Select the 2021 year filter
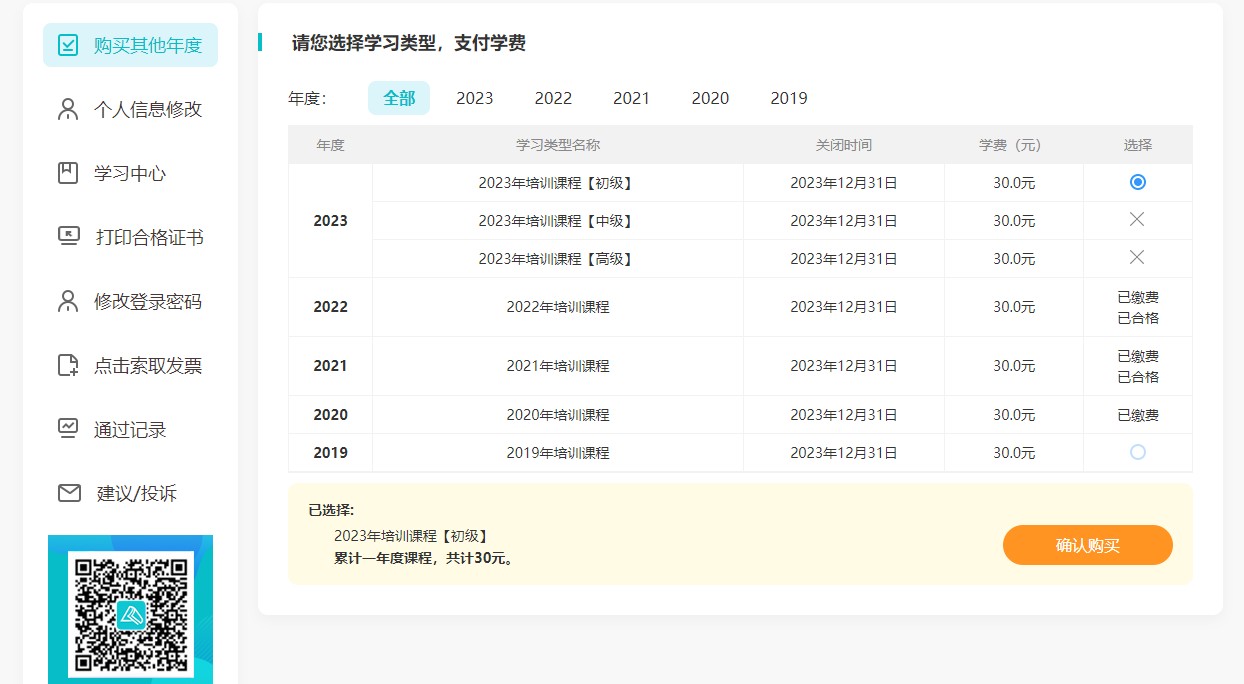Viewport: 1244px width, 684px height. point(631,97)
